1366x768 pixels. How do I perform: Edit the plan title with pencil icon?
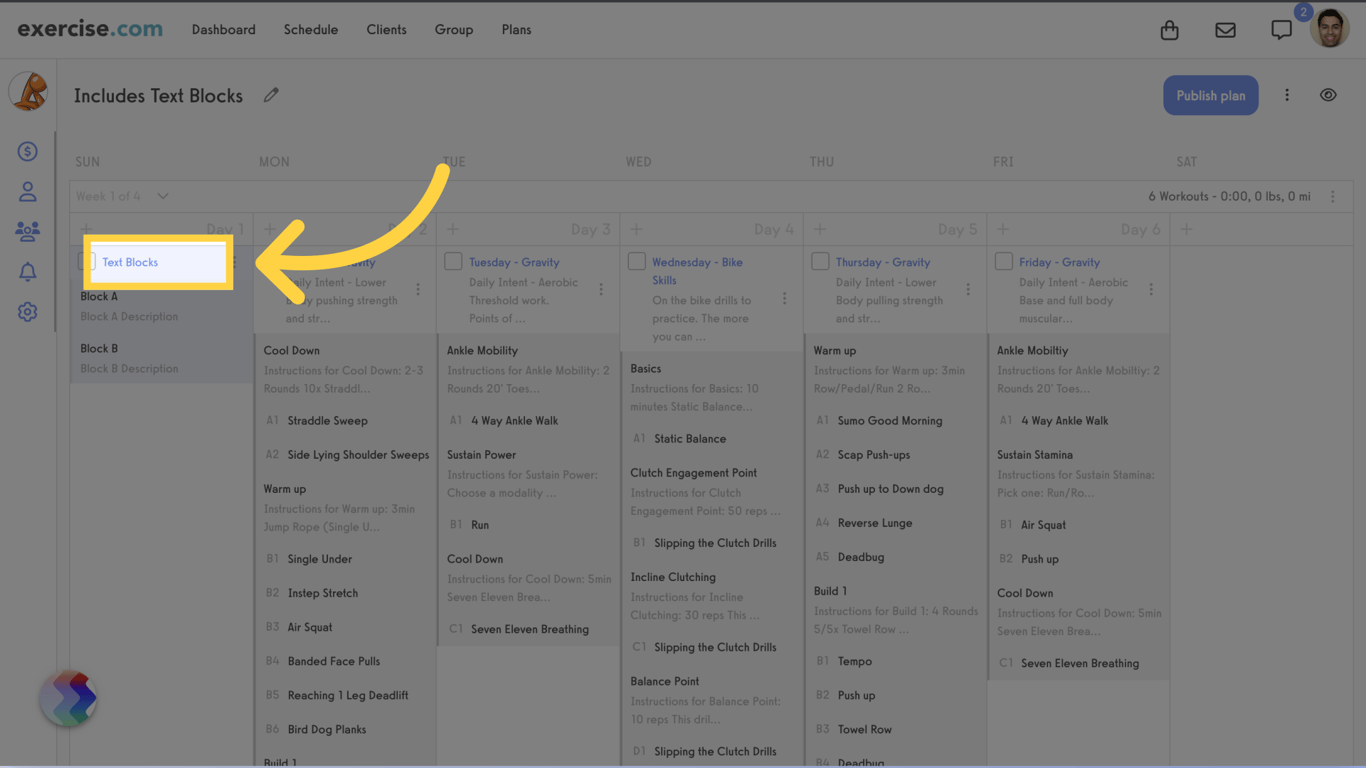pyautogui.click(x=271, y=95)
